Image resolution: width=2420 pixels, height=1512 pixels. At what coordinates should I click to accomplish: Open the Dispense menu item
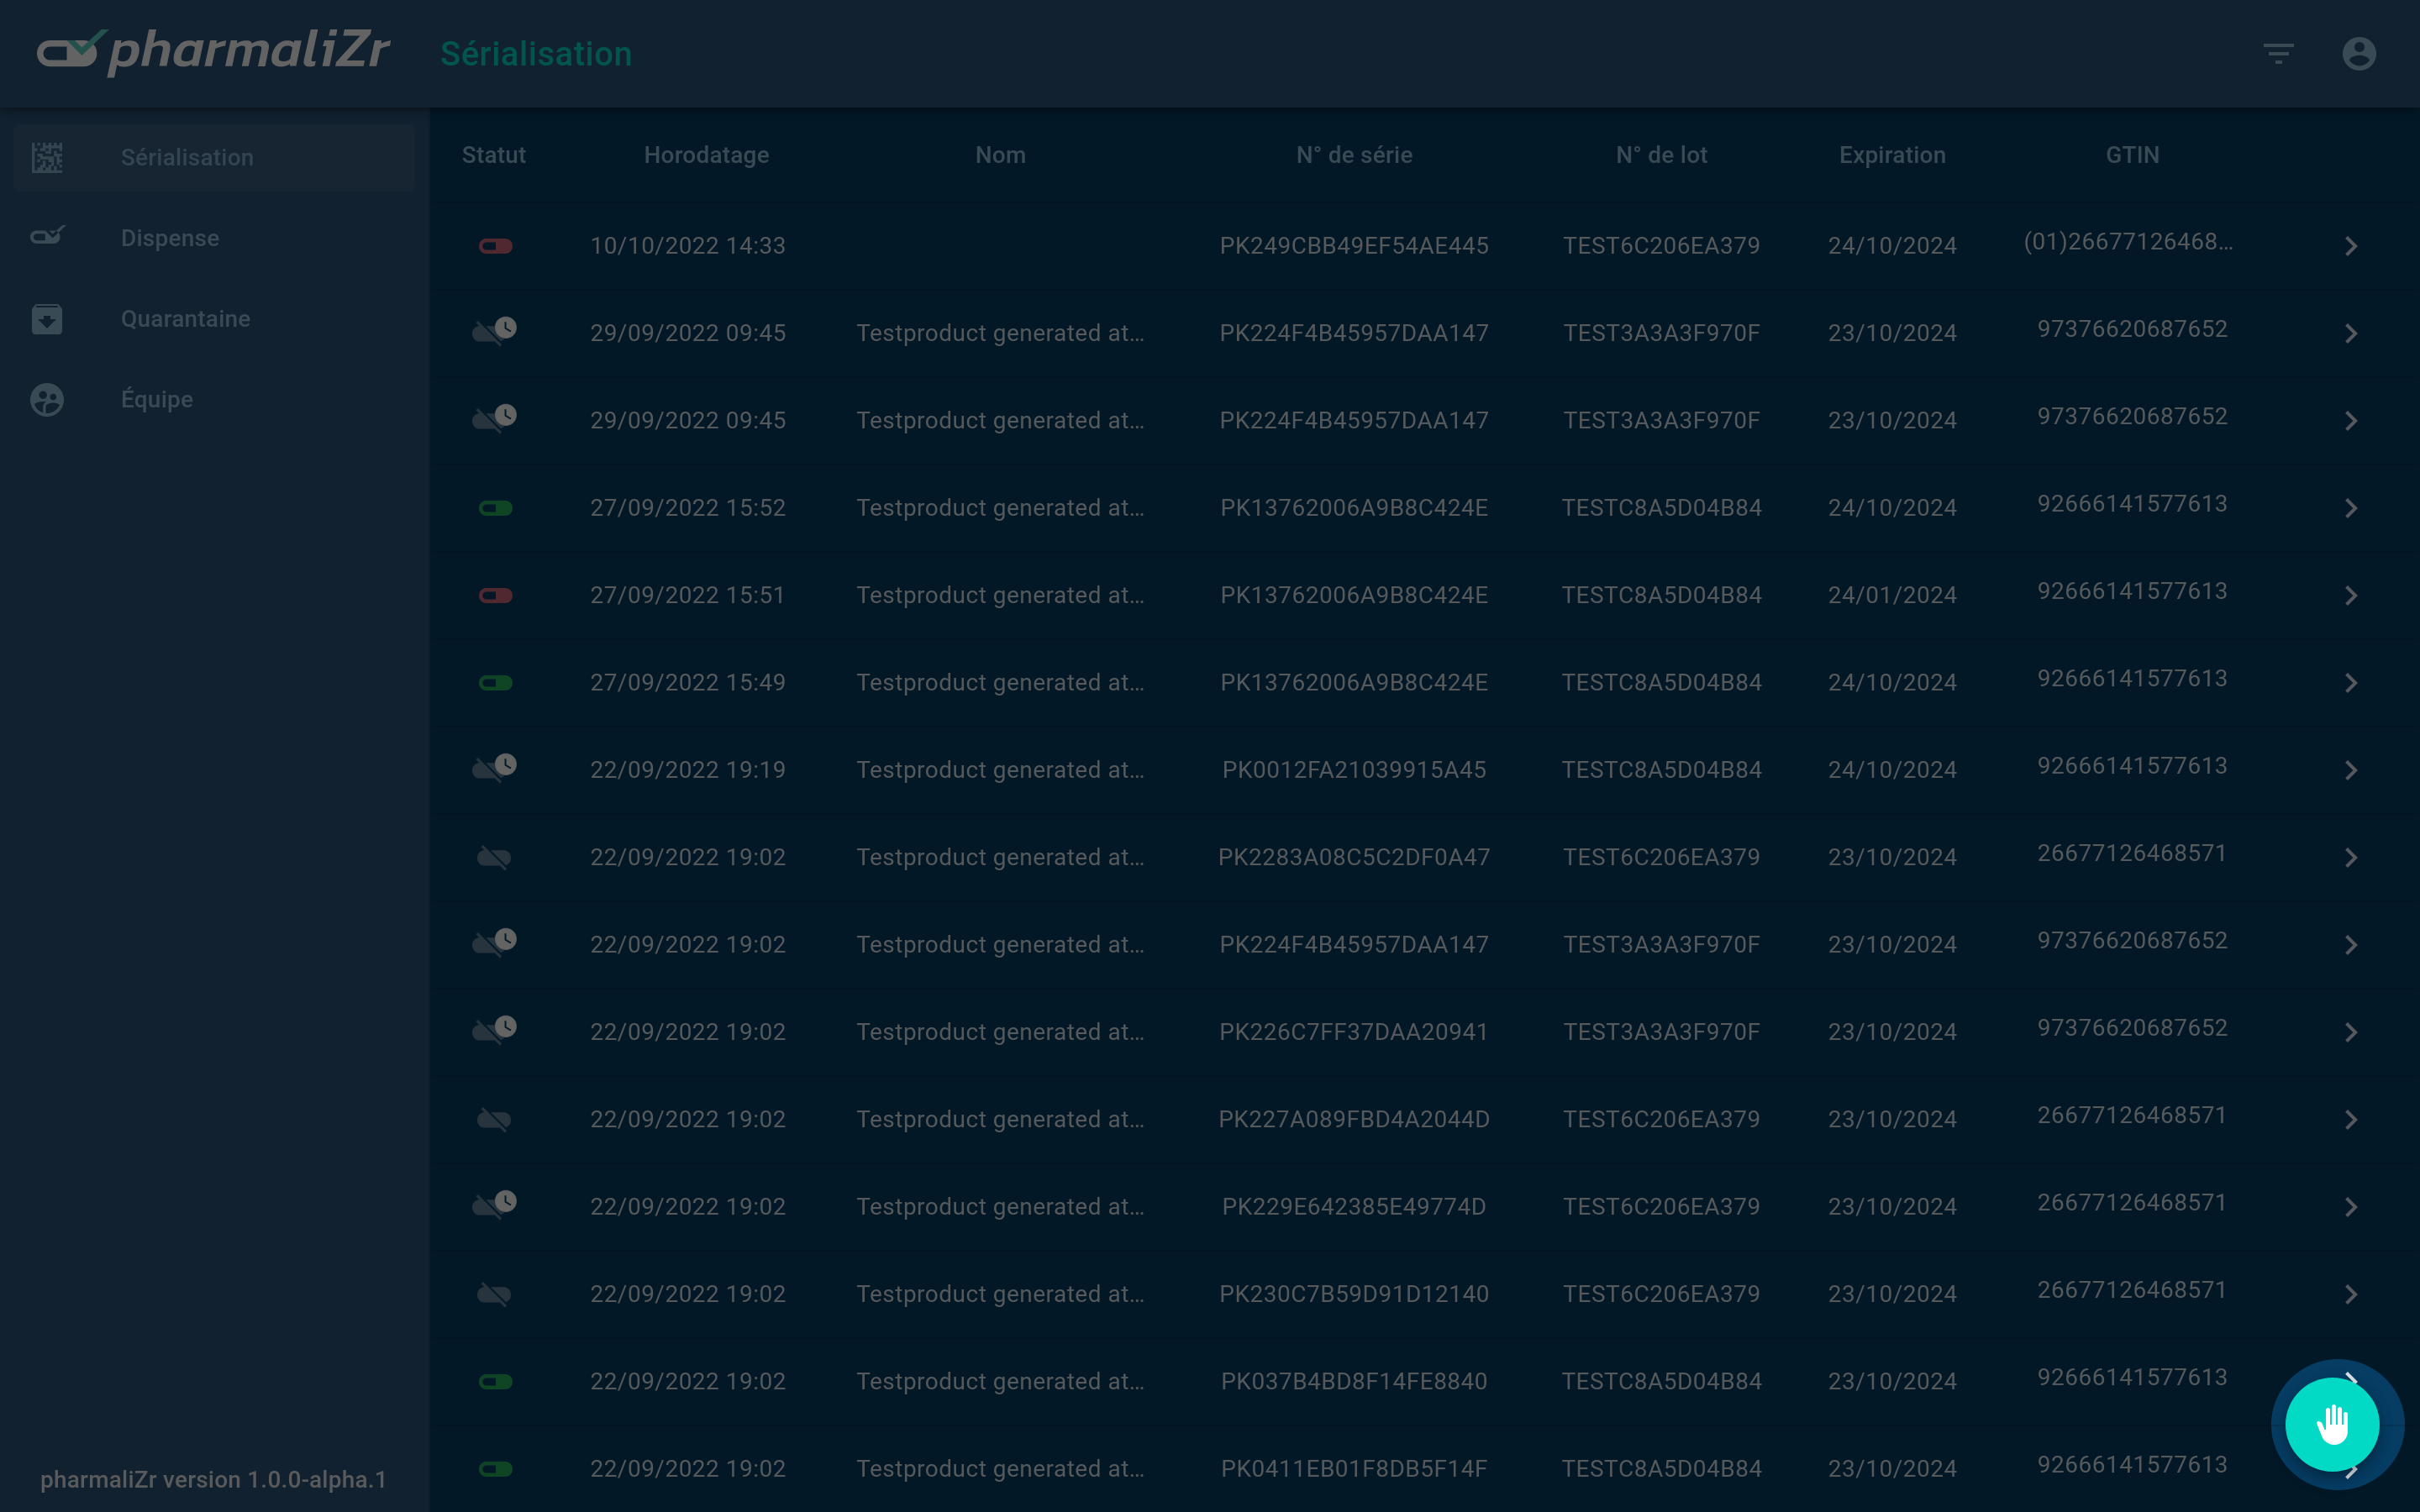point(170,238)
